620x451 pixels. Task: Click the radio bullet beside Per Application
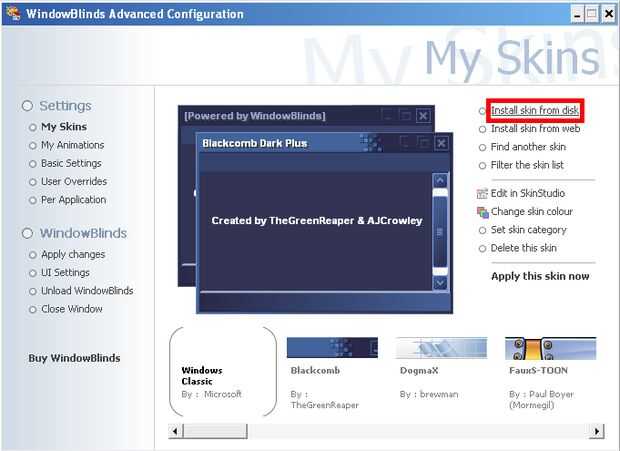pos(33,200)
